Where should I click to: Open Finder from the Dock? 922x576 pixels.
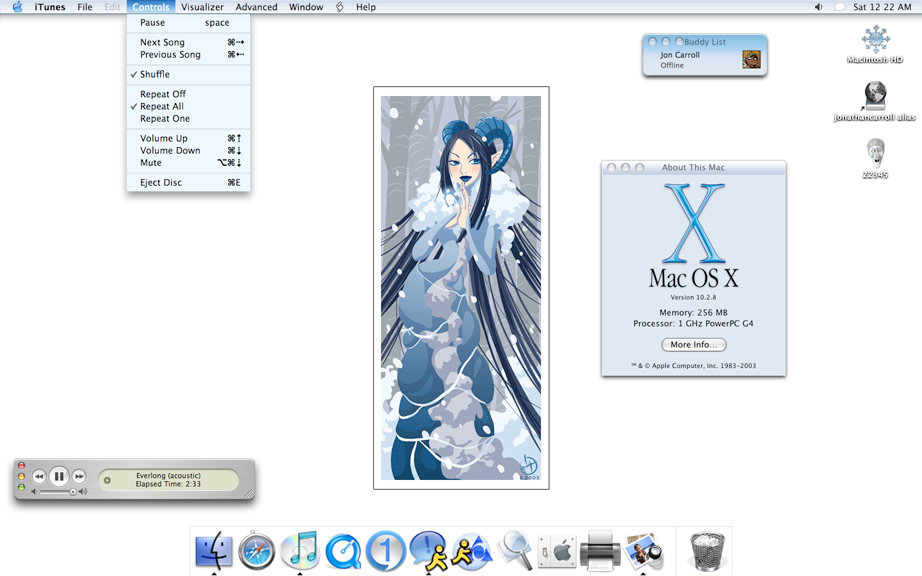coord(214,551)
